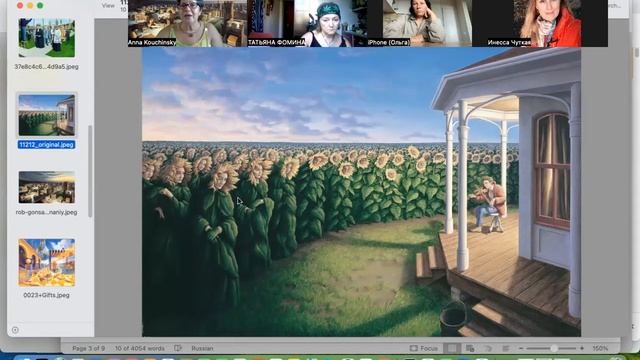
Task: Click the 150% zoom level value
Action: tap(600, 349)
